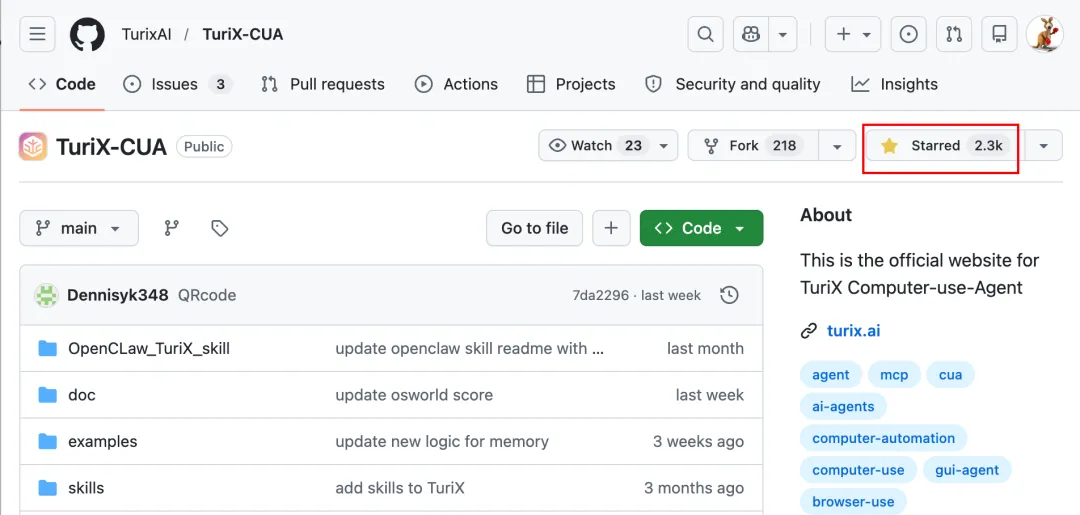This screenshot has width=1080, height=515.
Task: Toggle the Starred button
Action: tap(940, 146)
